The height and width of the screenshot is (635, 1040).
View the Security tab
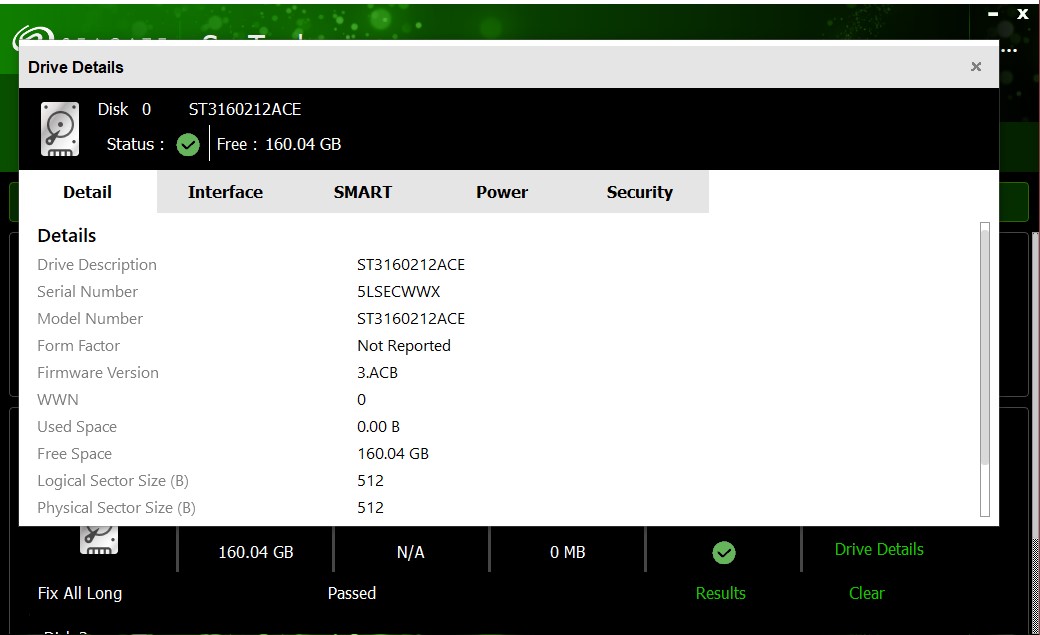639,192
